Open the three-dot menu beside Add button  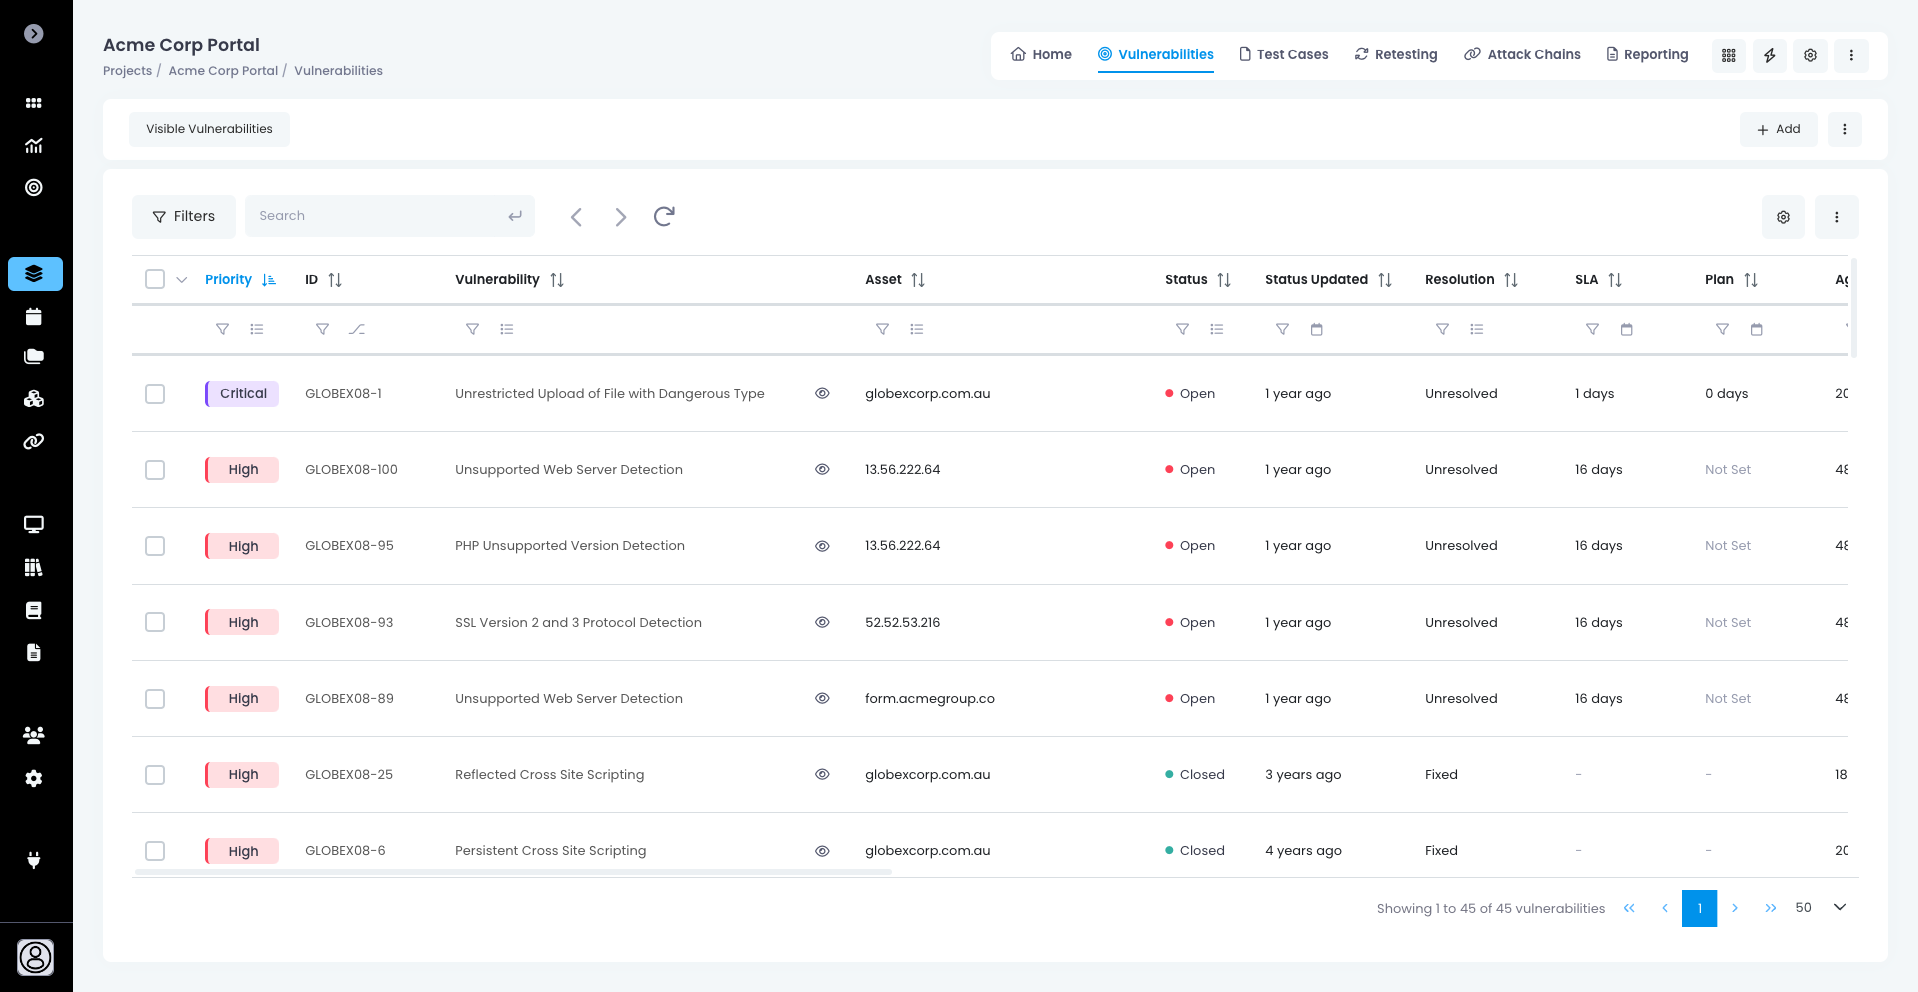[x=1844, y=129]
